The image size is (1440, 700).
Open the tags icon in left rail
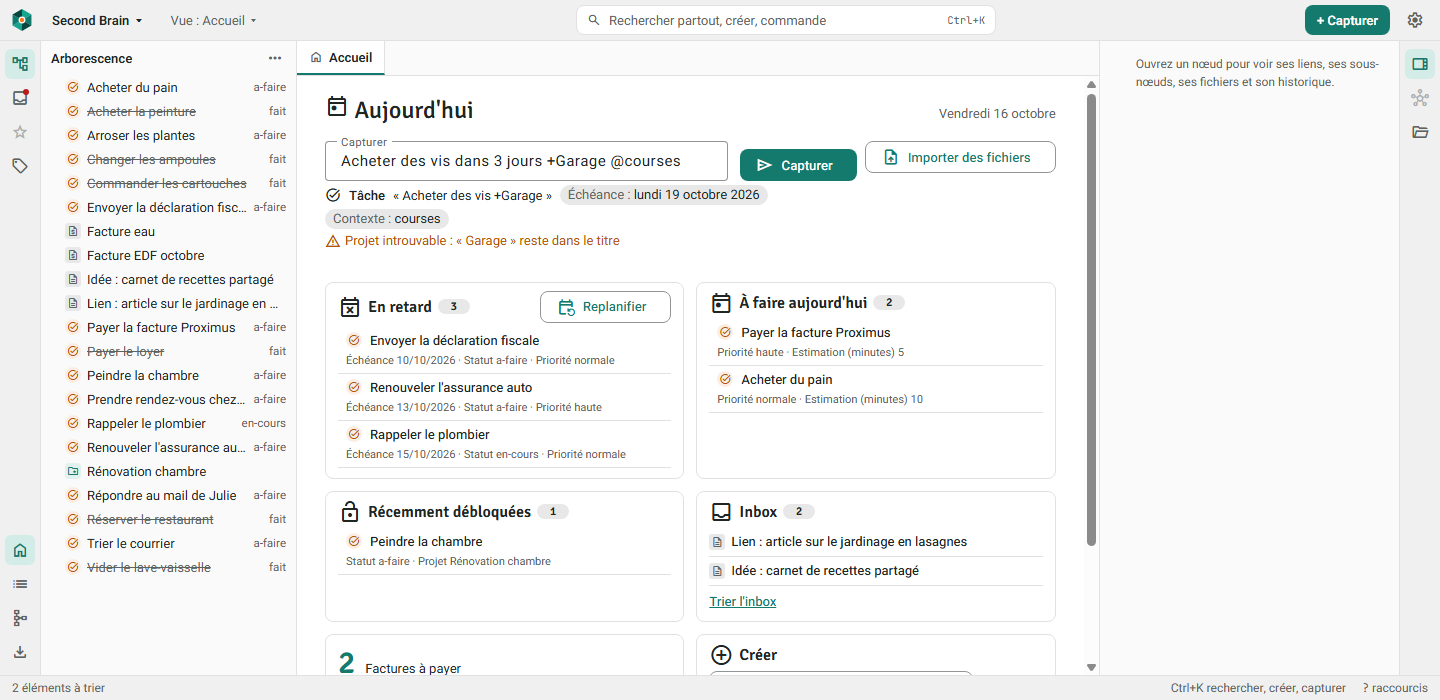coord(20,166)
